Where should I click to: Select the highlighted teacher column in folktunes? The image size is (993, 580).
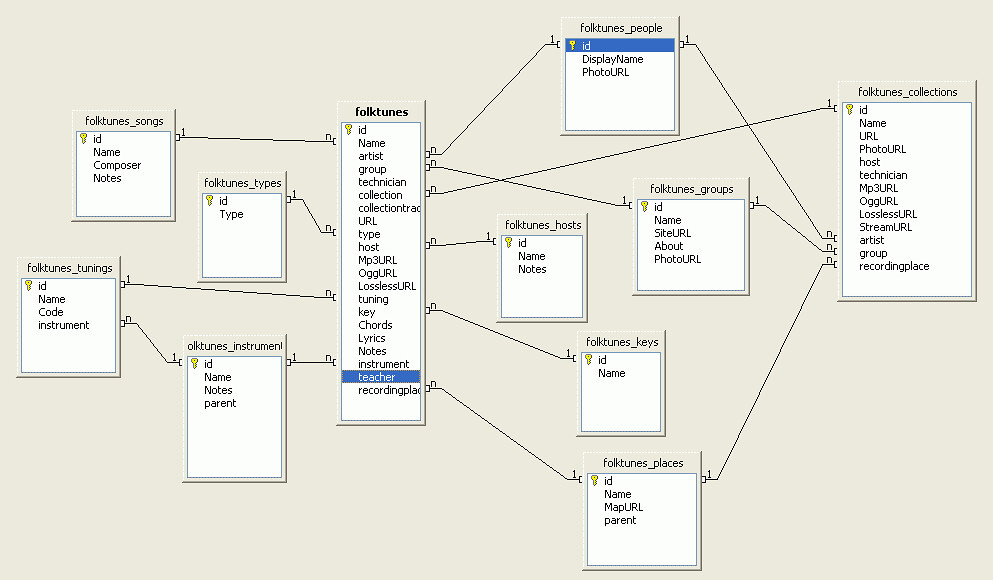click(376, 377)
